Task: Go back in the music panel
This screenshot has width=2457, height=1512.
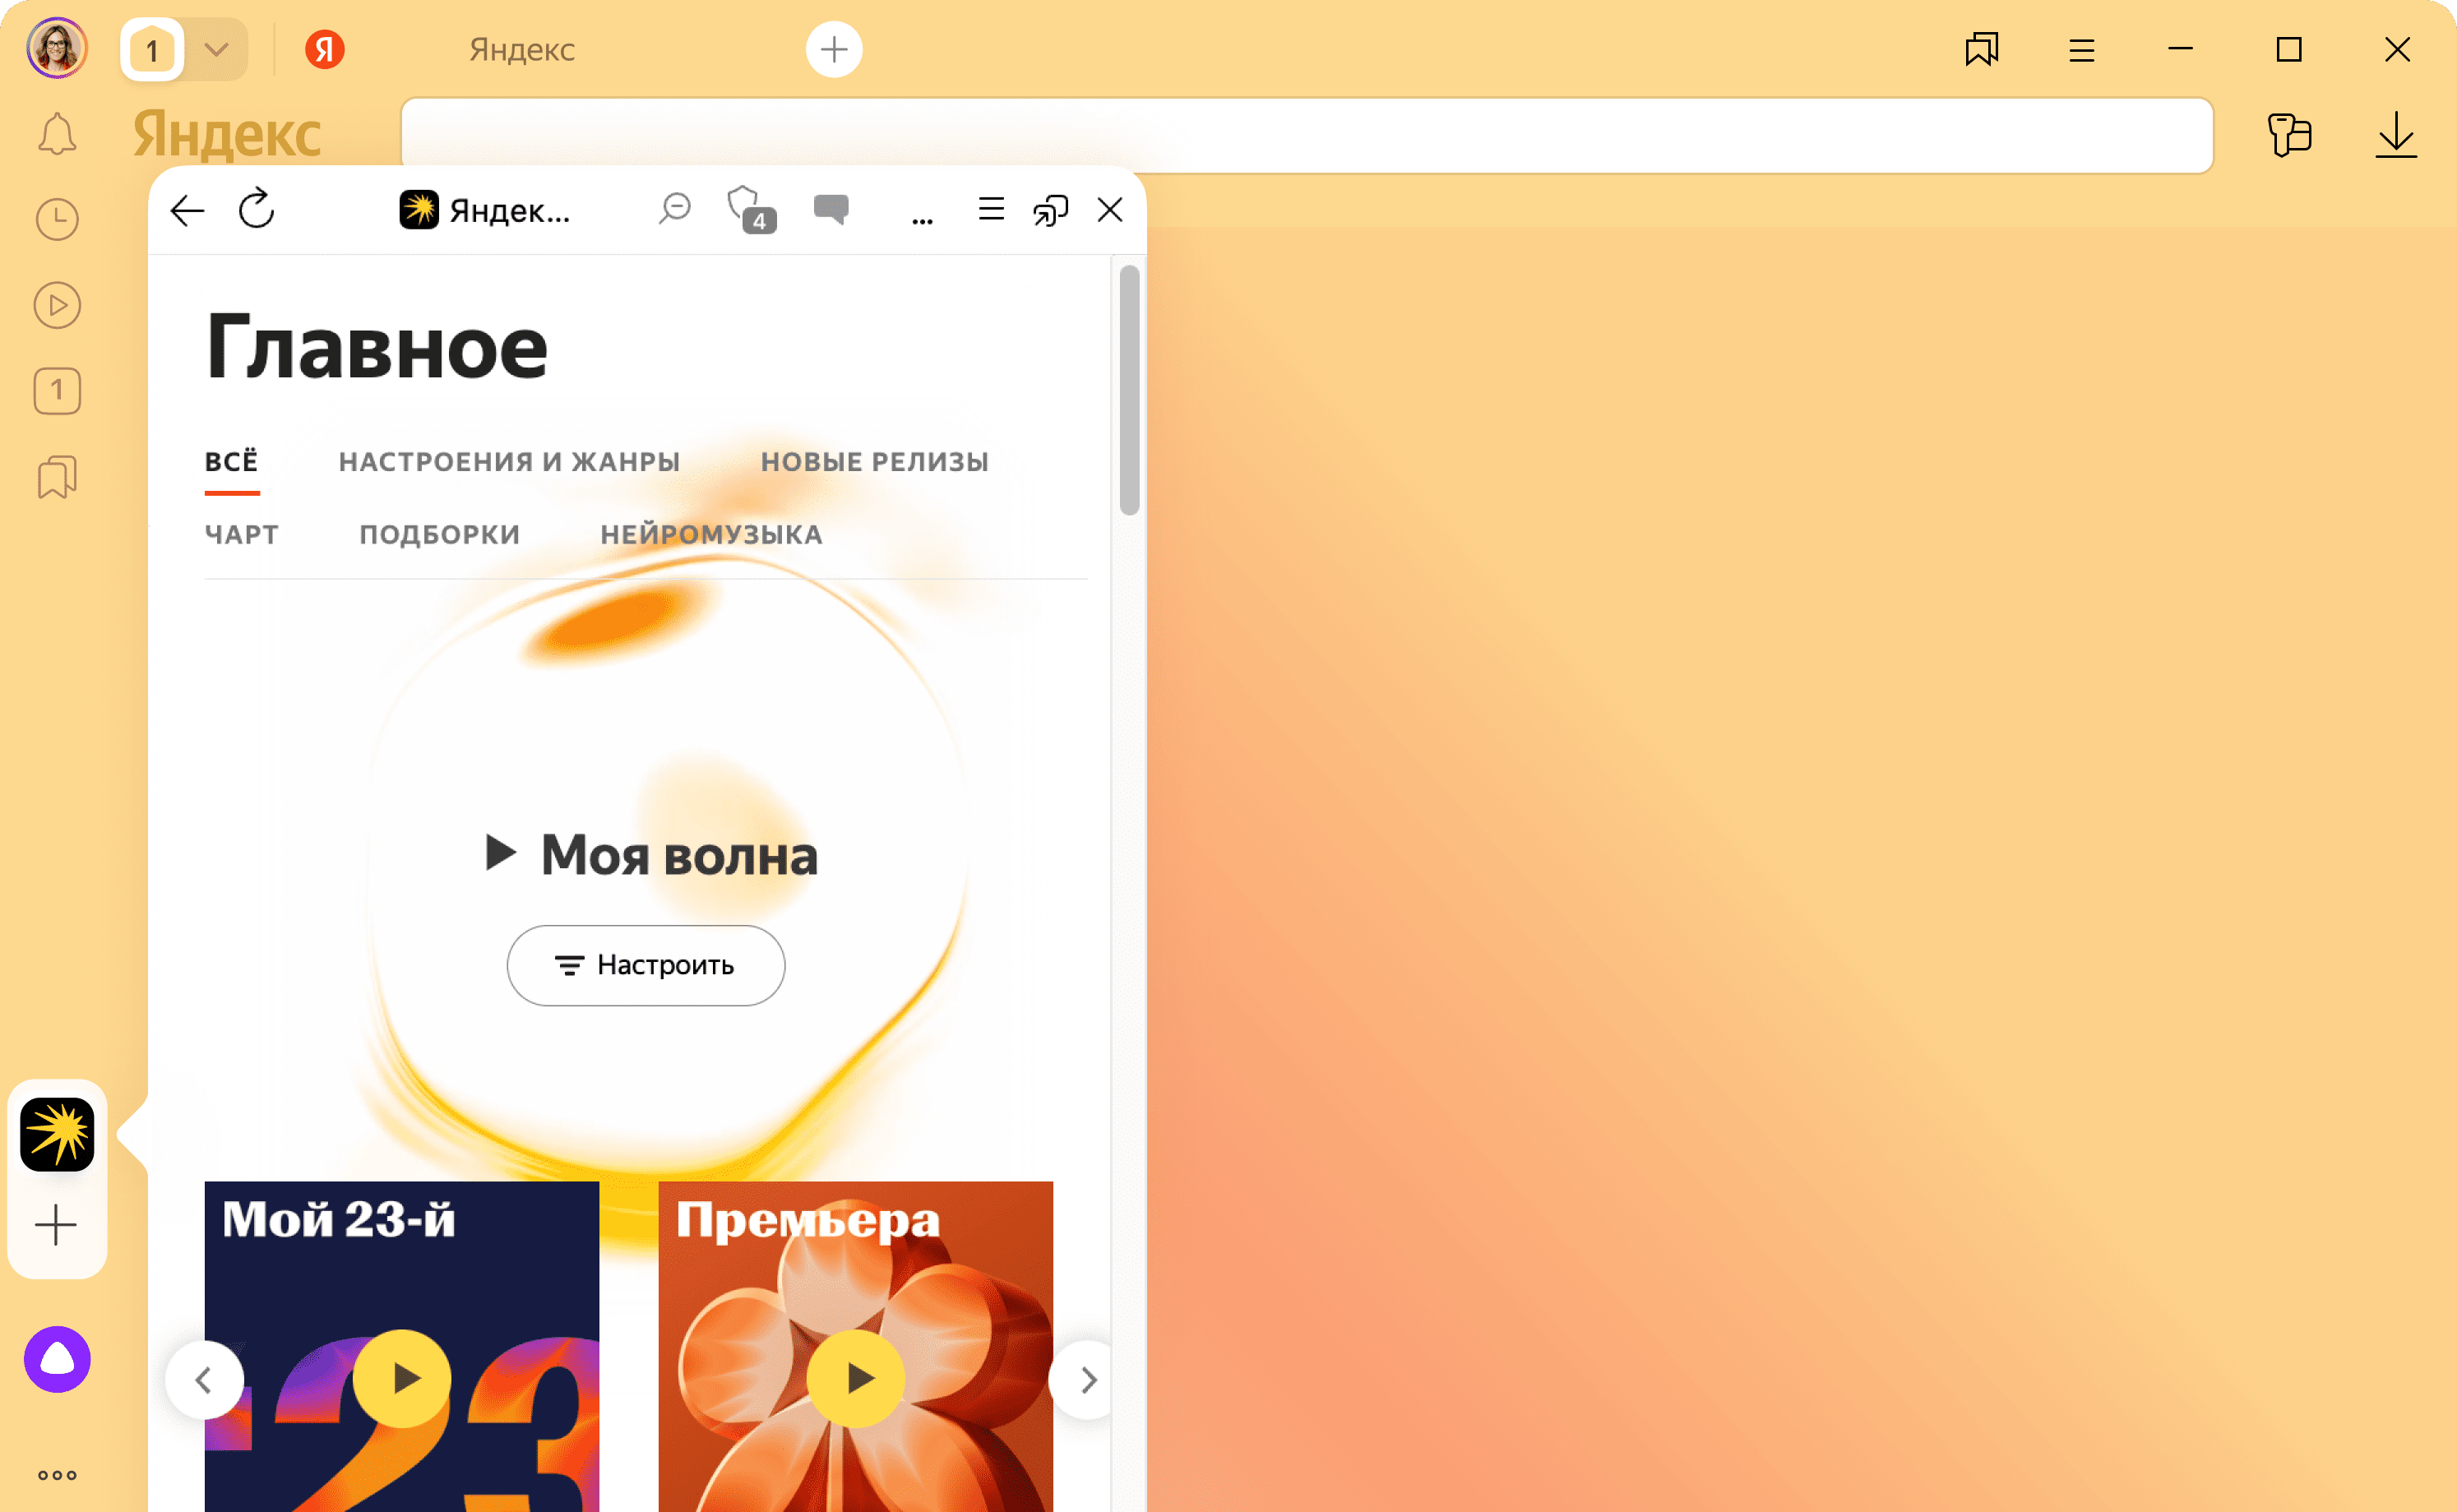Action: tap(187, 211)
